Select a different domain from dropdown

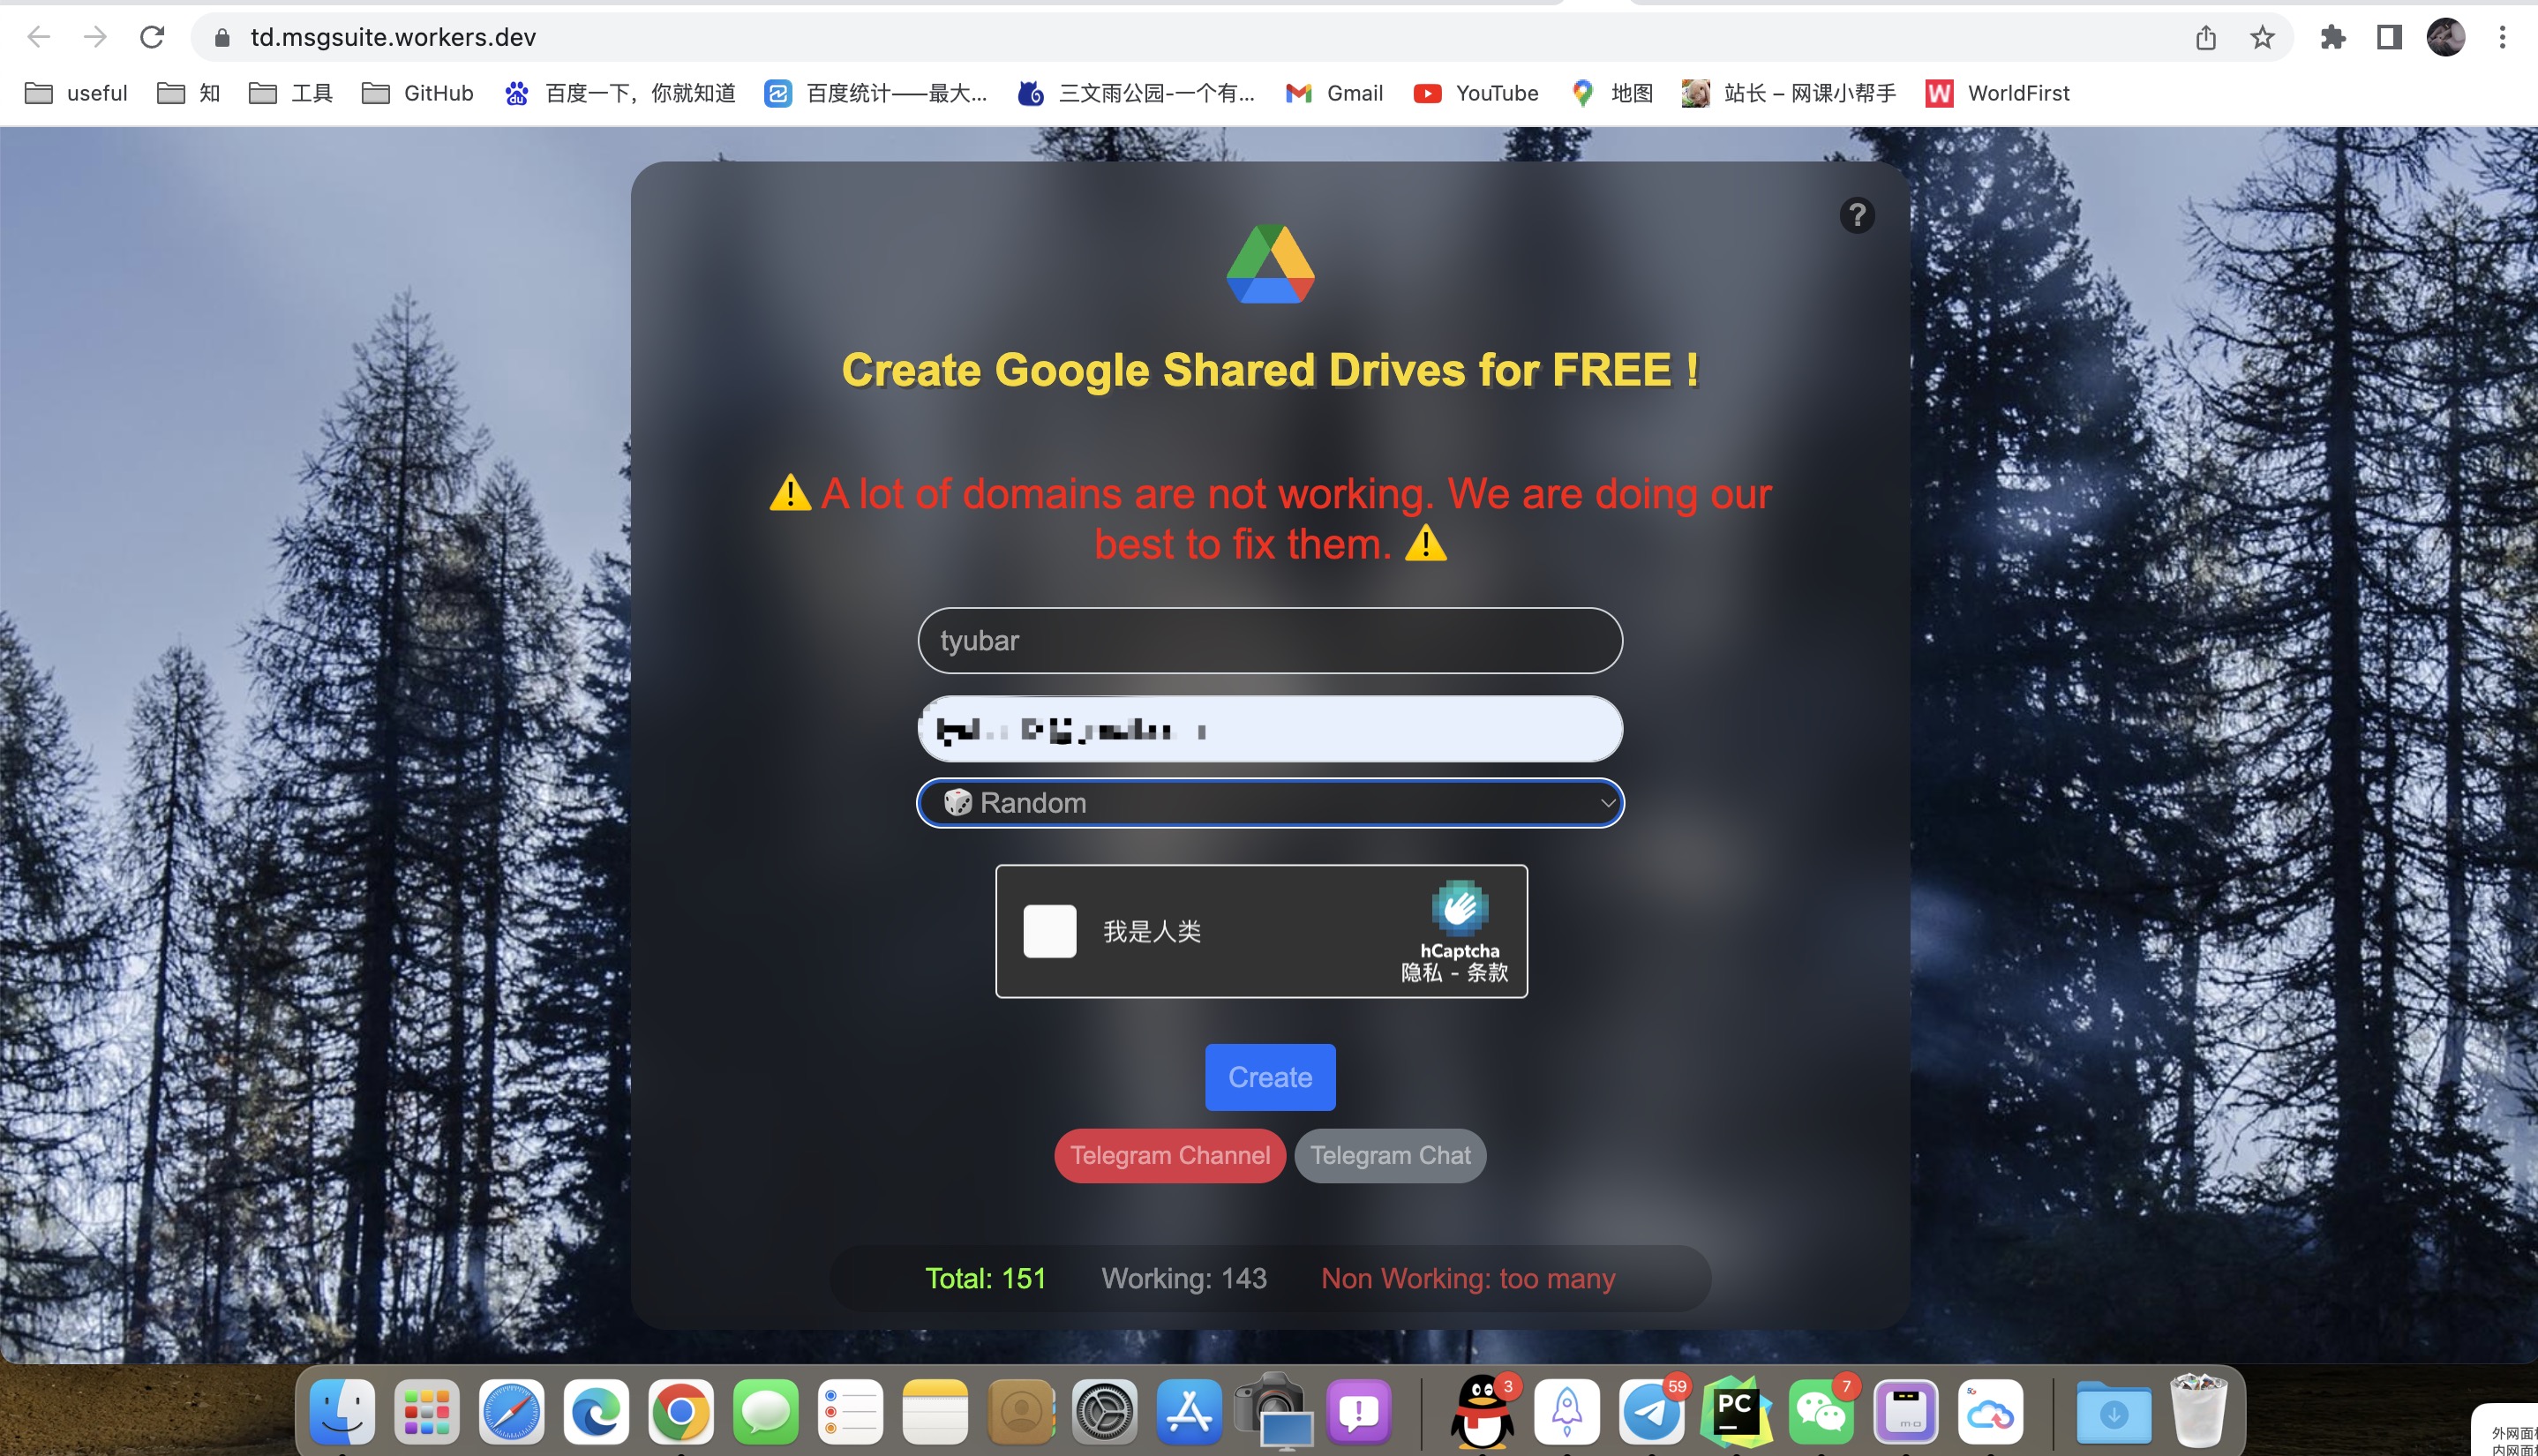pyautogui.click(x=1269, y=802)
